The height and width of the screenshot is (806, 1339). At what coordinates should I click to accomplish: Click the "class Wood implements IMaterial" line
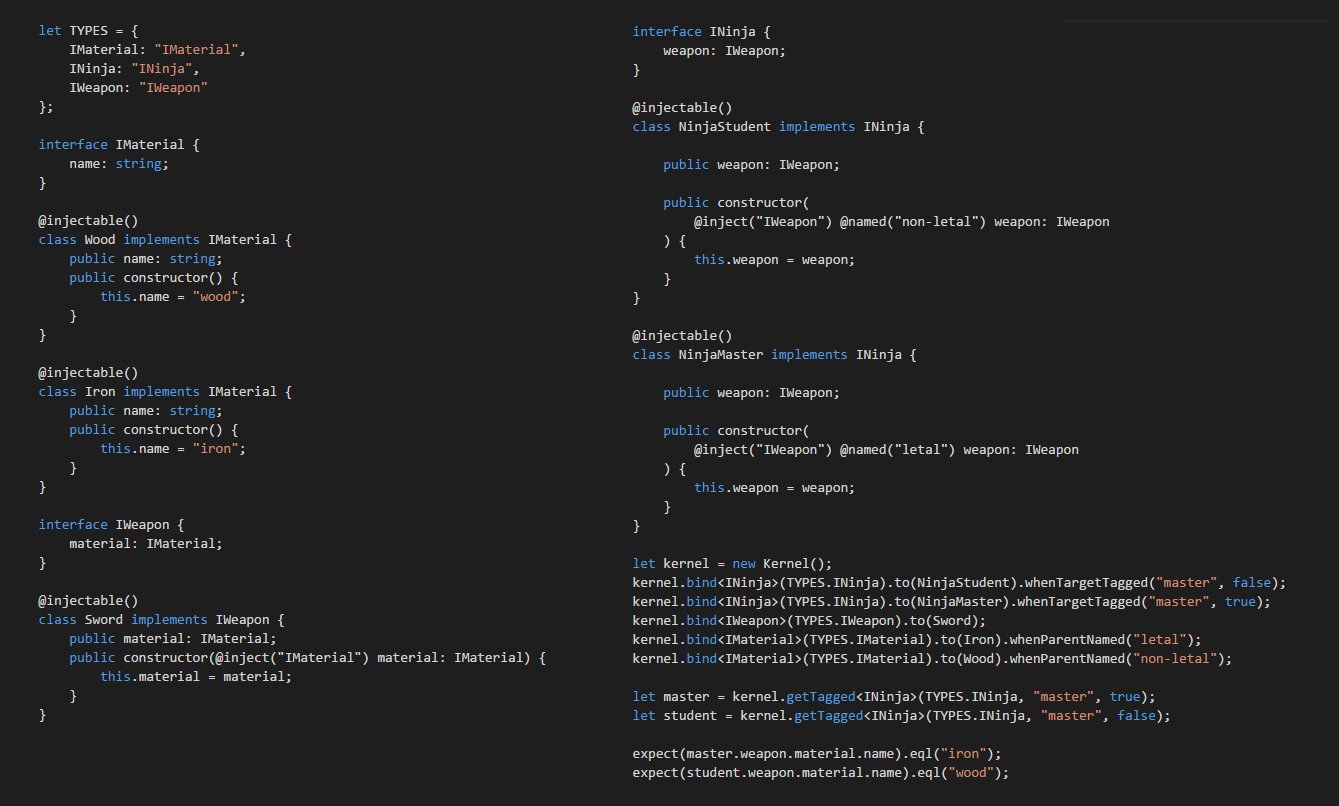[165, 240]
